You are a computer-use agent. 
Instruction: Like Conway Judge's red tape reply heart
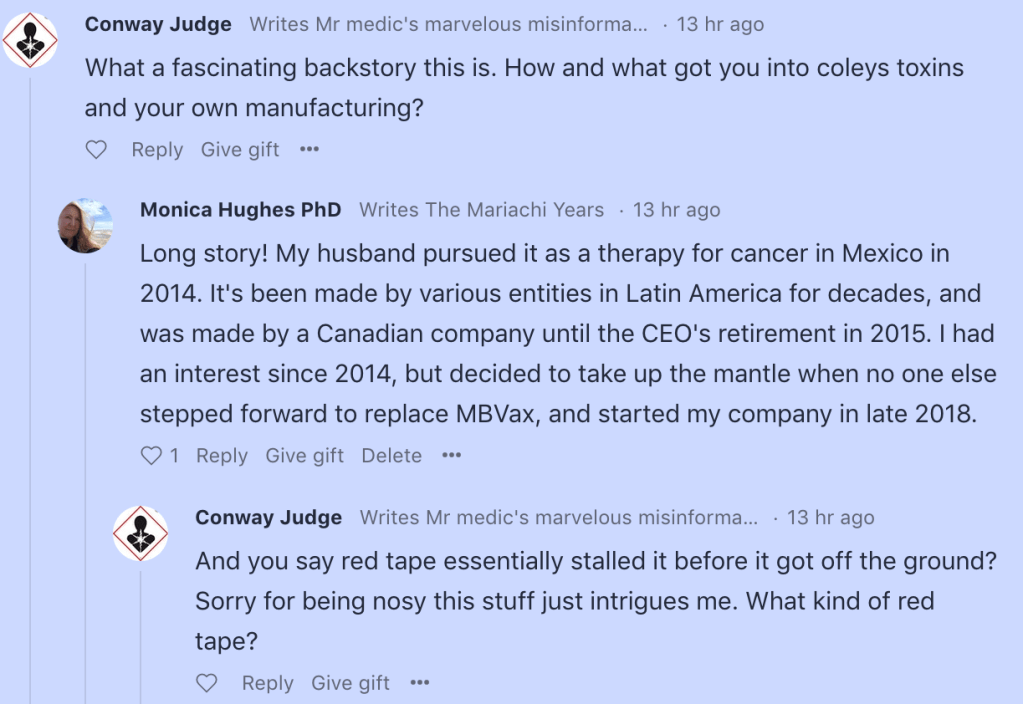click(207, 684)
